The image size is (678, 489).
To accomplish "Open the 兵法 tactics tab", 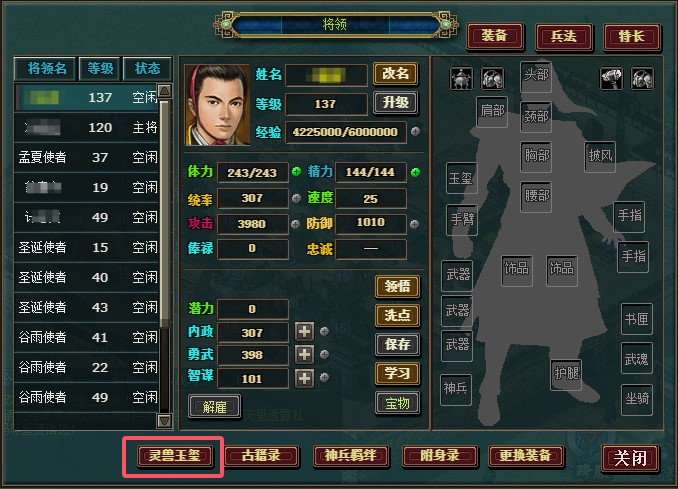I will [x=564, y=36].
